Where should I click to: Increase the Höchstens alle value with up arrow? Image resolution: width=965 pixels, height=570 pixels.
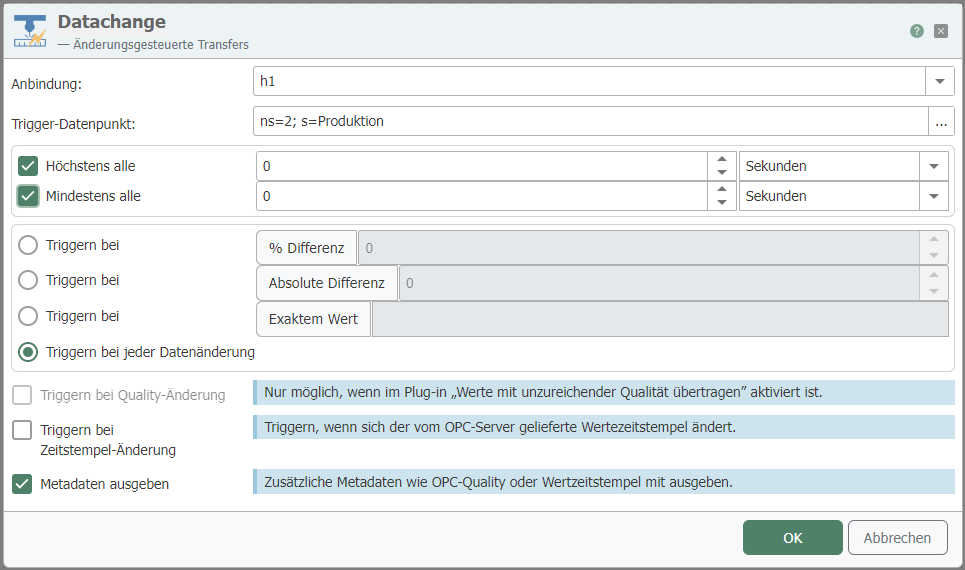722,160
